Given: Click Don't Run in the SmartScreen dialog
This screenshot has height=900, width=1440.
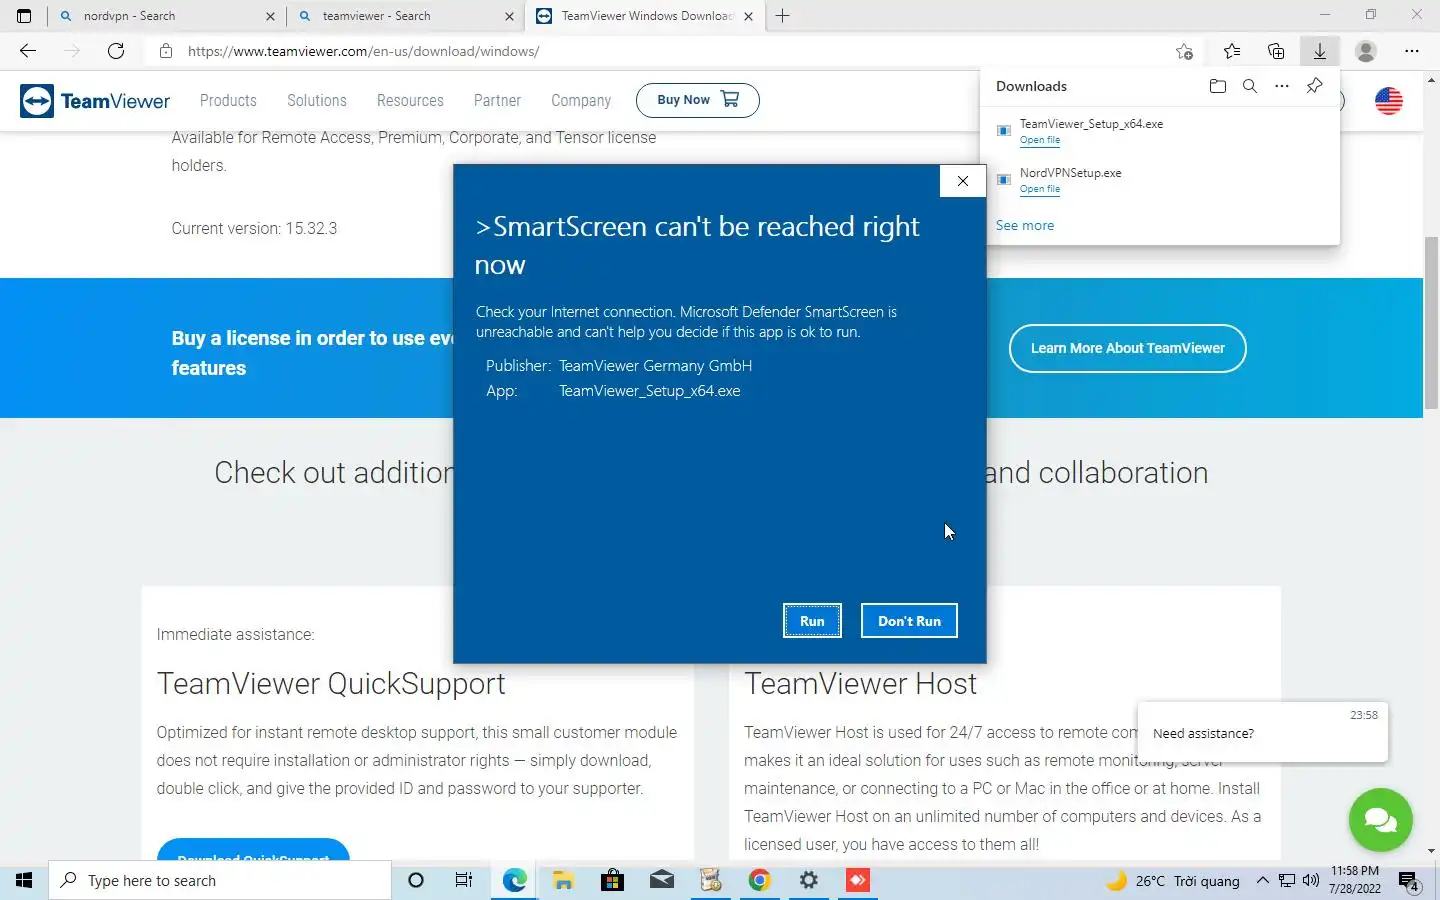Looking at the screenshot, I should pos(909,621).
